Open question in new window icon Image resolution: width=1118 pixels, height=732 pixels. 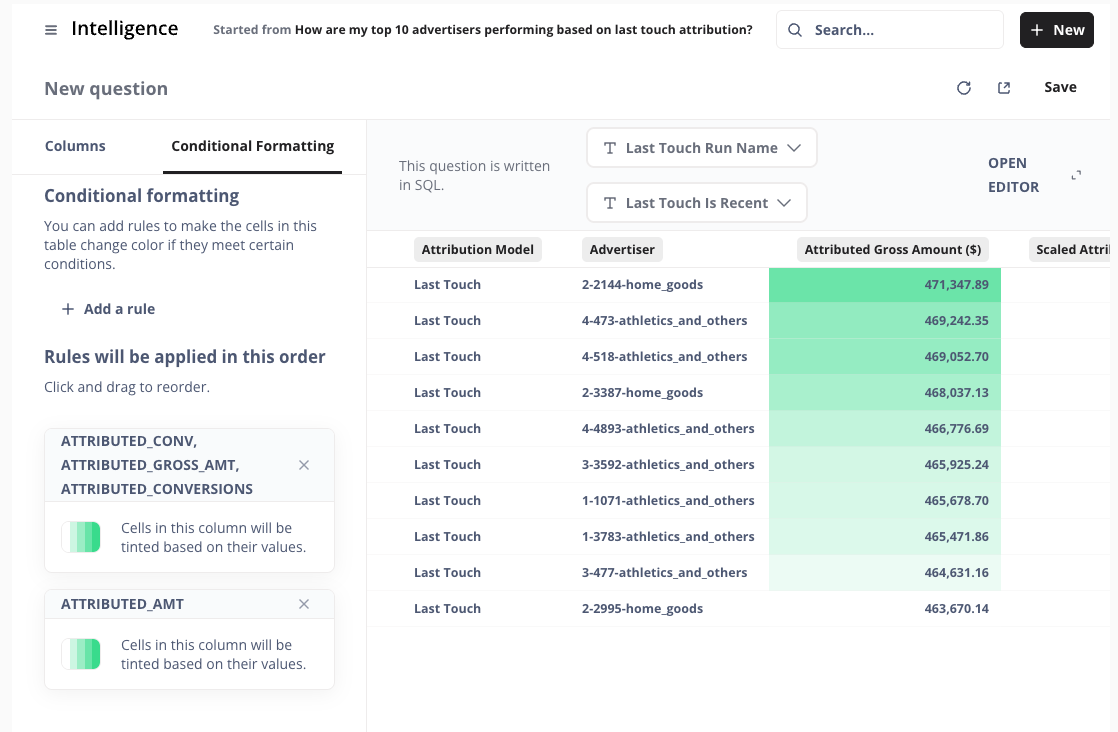(1004, 88)
